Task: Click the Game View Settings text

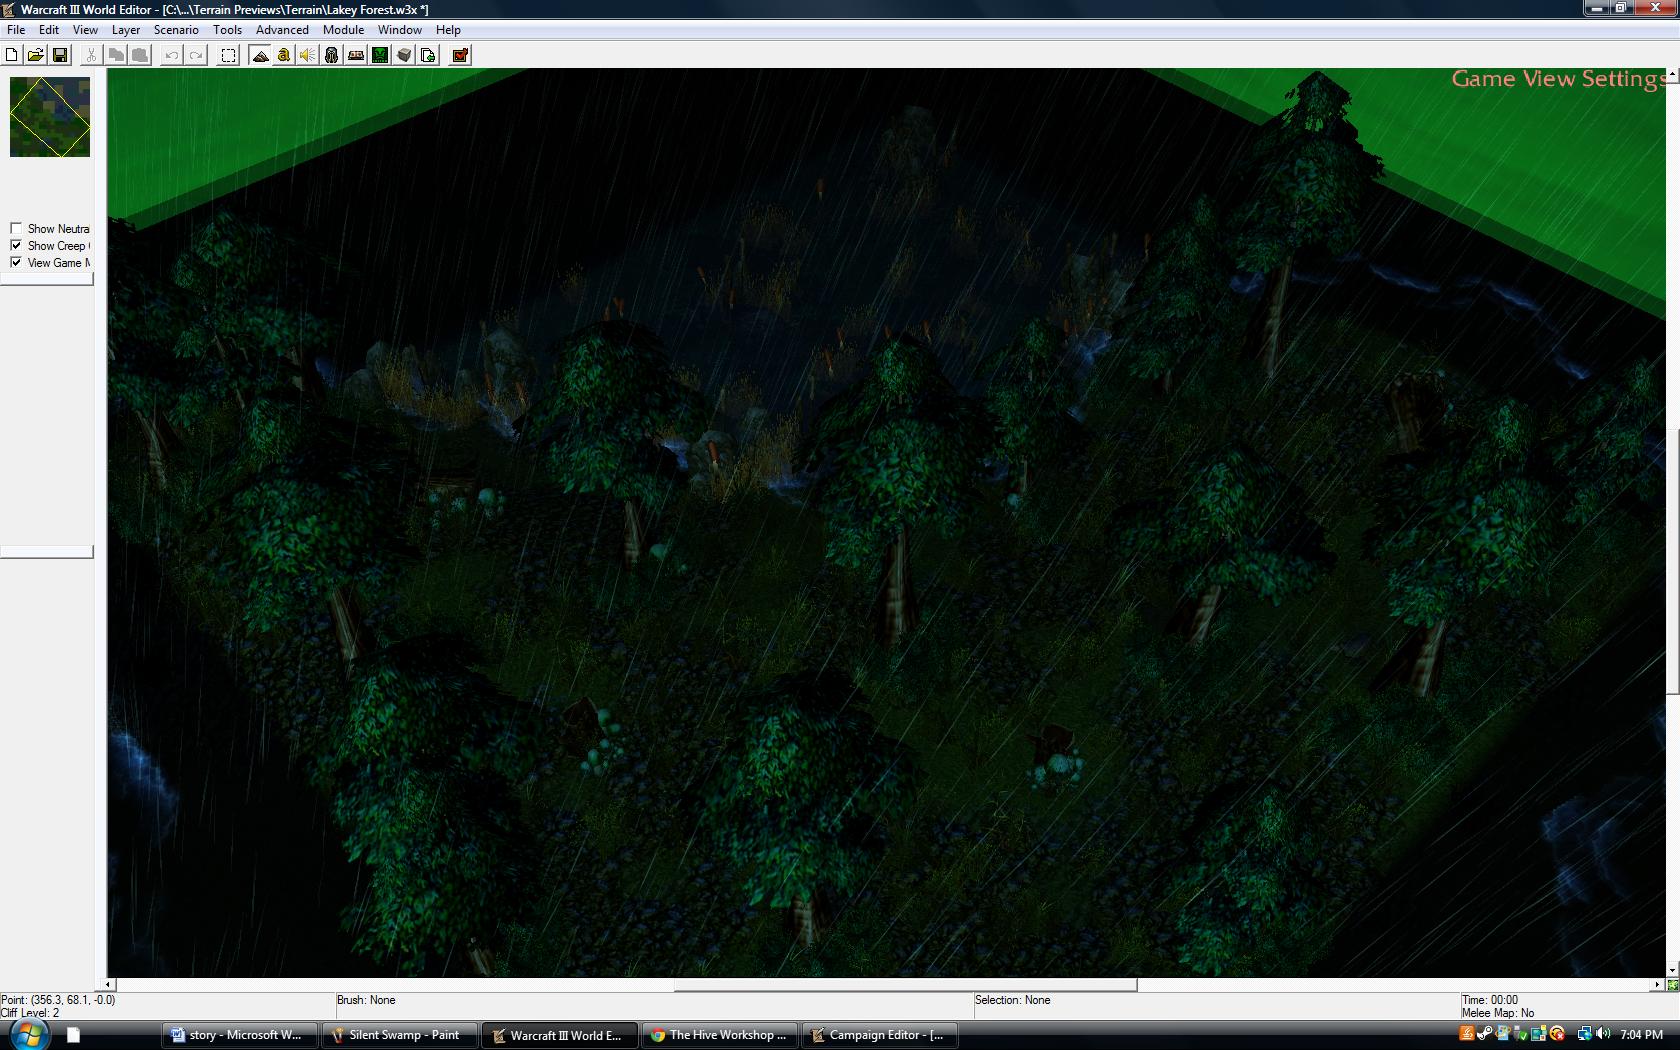Action: [x=1560, y=79]
